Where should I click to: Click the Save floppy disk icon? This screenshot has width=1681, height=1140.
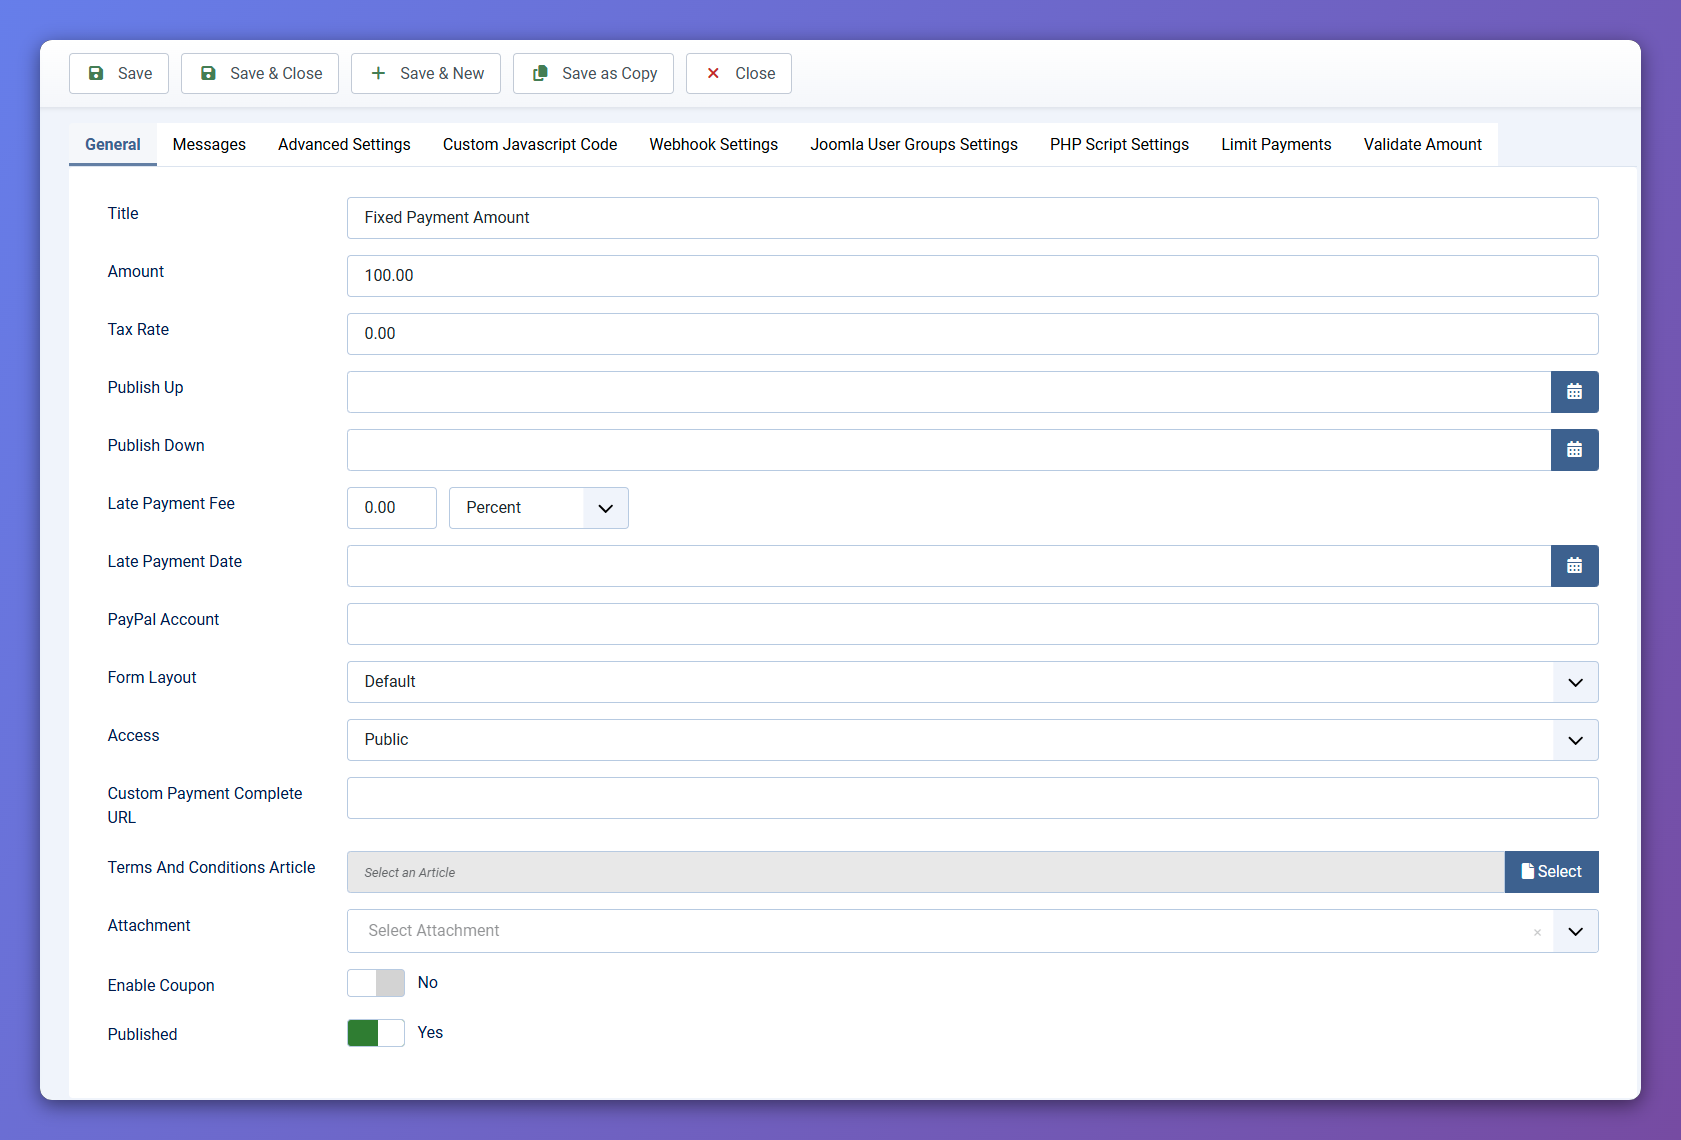(x=96, y=73)
